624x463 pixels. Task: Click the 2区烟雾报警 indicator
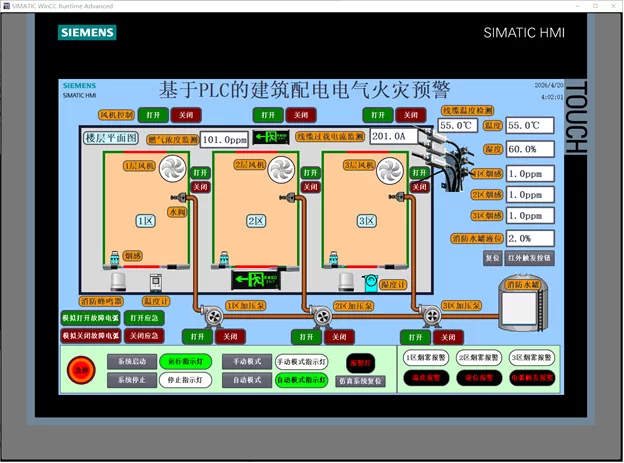pos(479,358)
